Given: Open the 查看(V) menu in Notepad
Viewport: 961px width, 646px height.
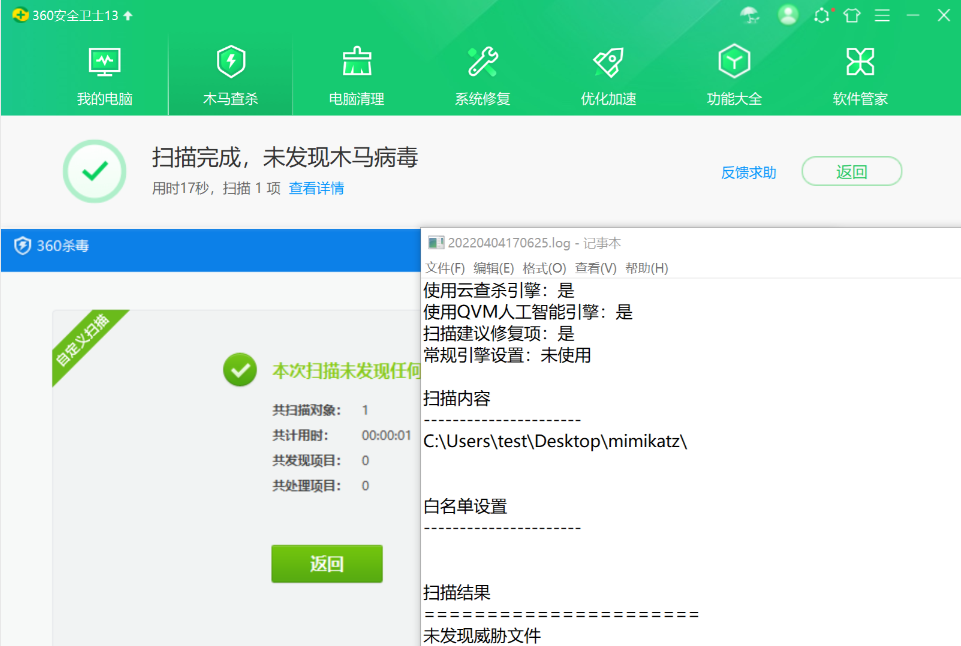Looking at the screenshot, I should coord(596,268).
